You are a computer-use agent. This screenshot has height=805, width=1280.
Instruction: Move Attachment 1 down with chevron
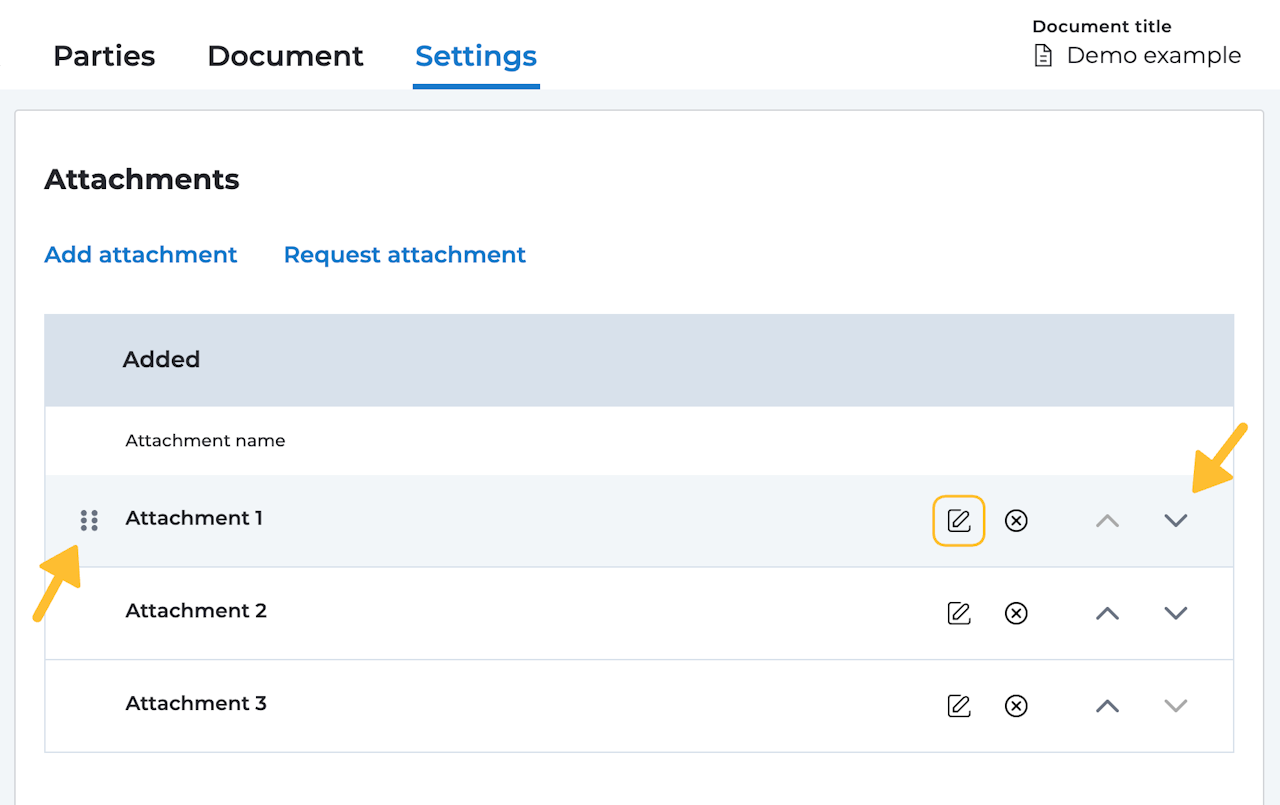pyautogui.click(x=1176, y=520)
